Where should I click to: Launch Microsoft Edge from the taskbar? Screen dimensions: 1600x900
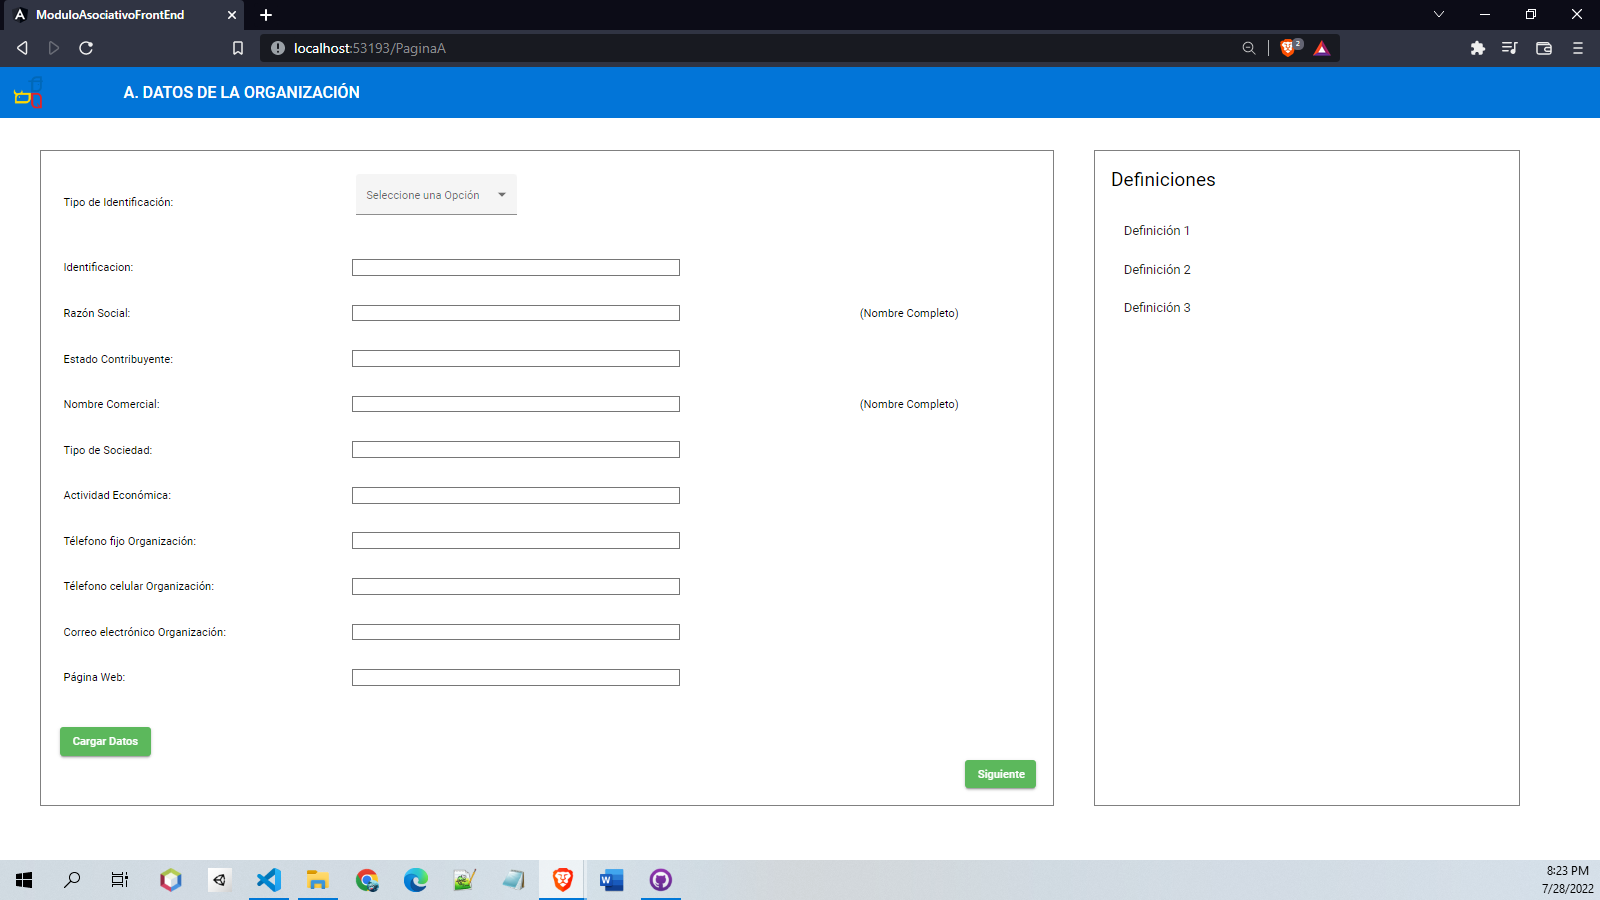416,880
